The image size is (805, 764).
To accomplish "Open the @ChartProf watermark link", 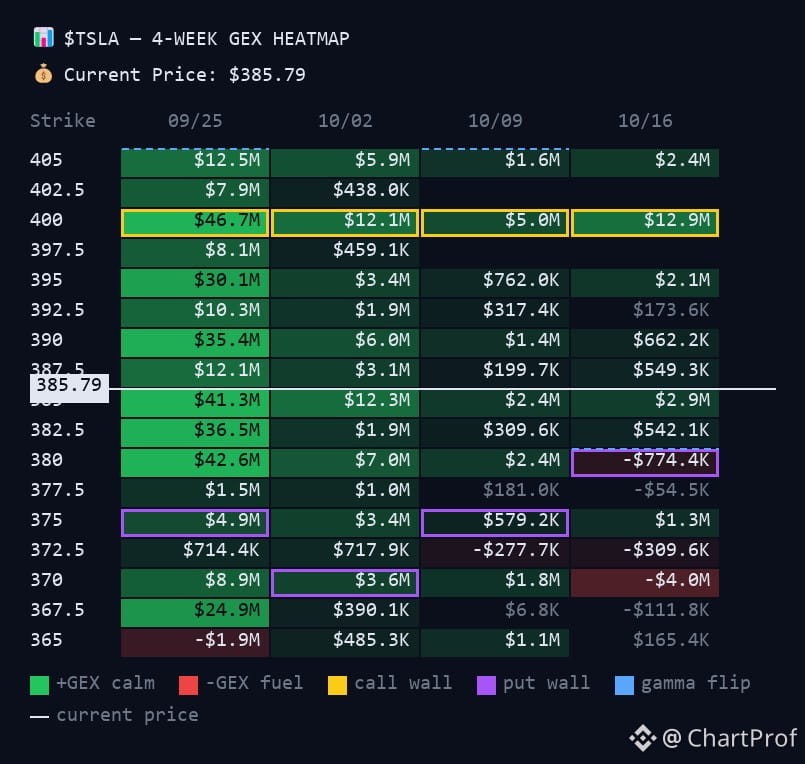I will pos(730,739).
